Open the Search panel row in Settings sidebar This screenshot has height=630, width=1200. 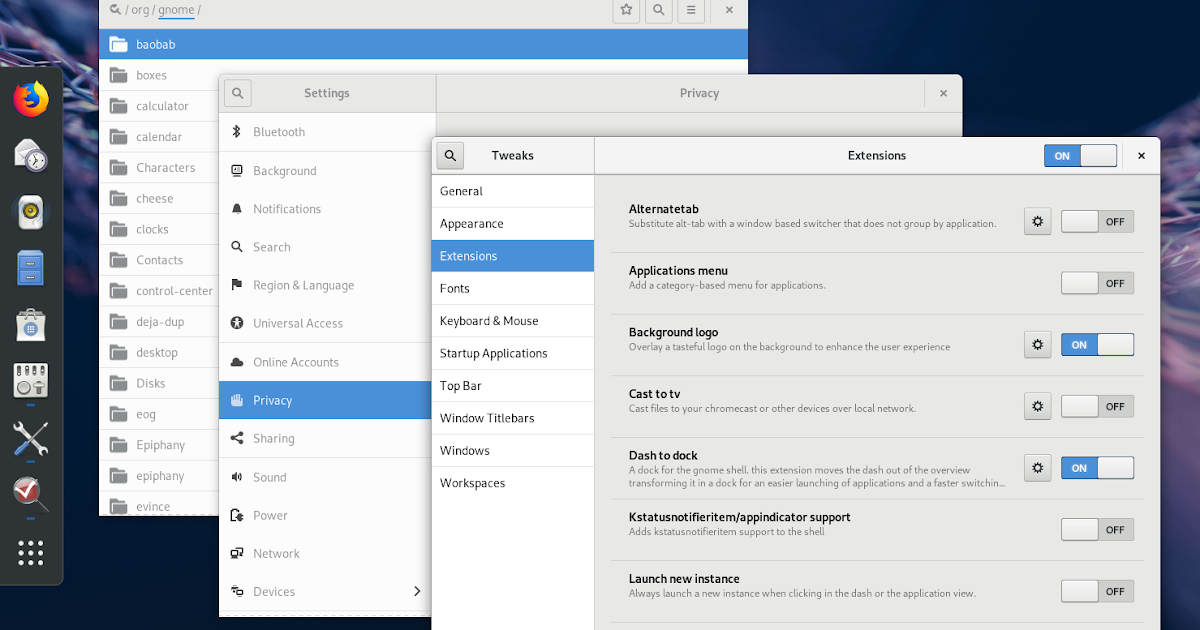327,247
